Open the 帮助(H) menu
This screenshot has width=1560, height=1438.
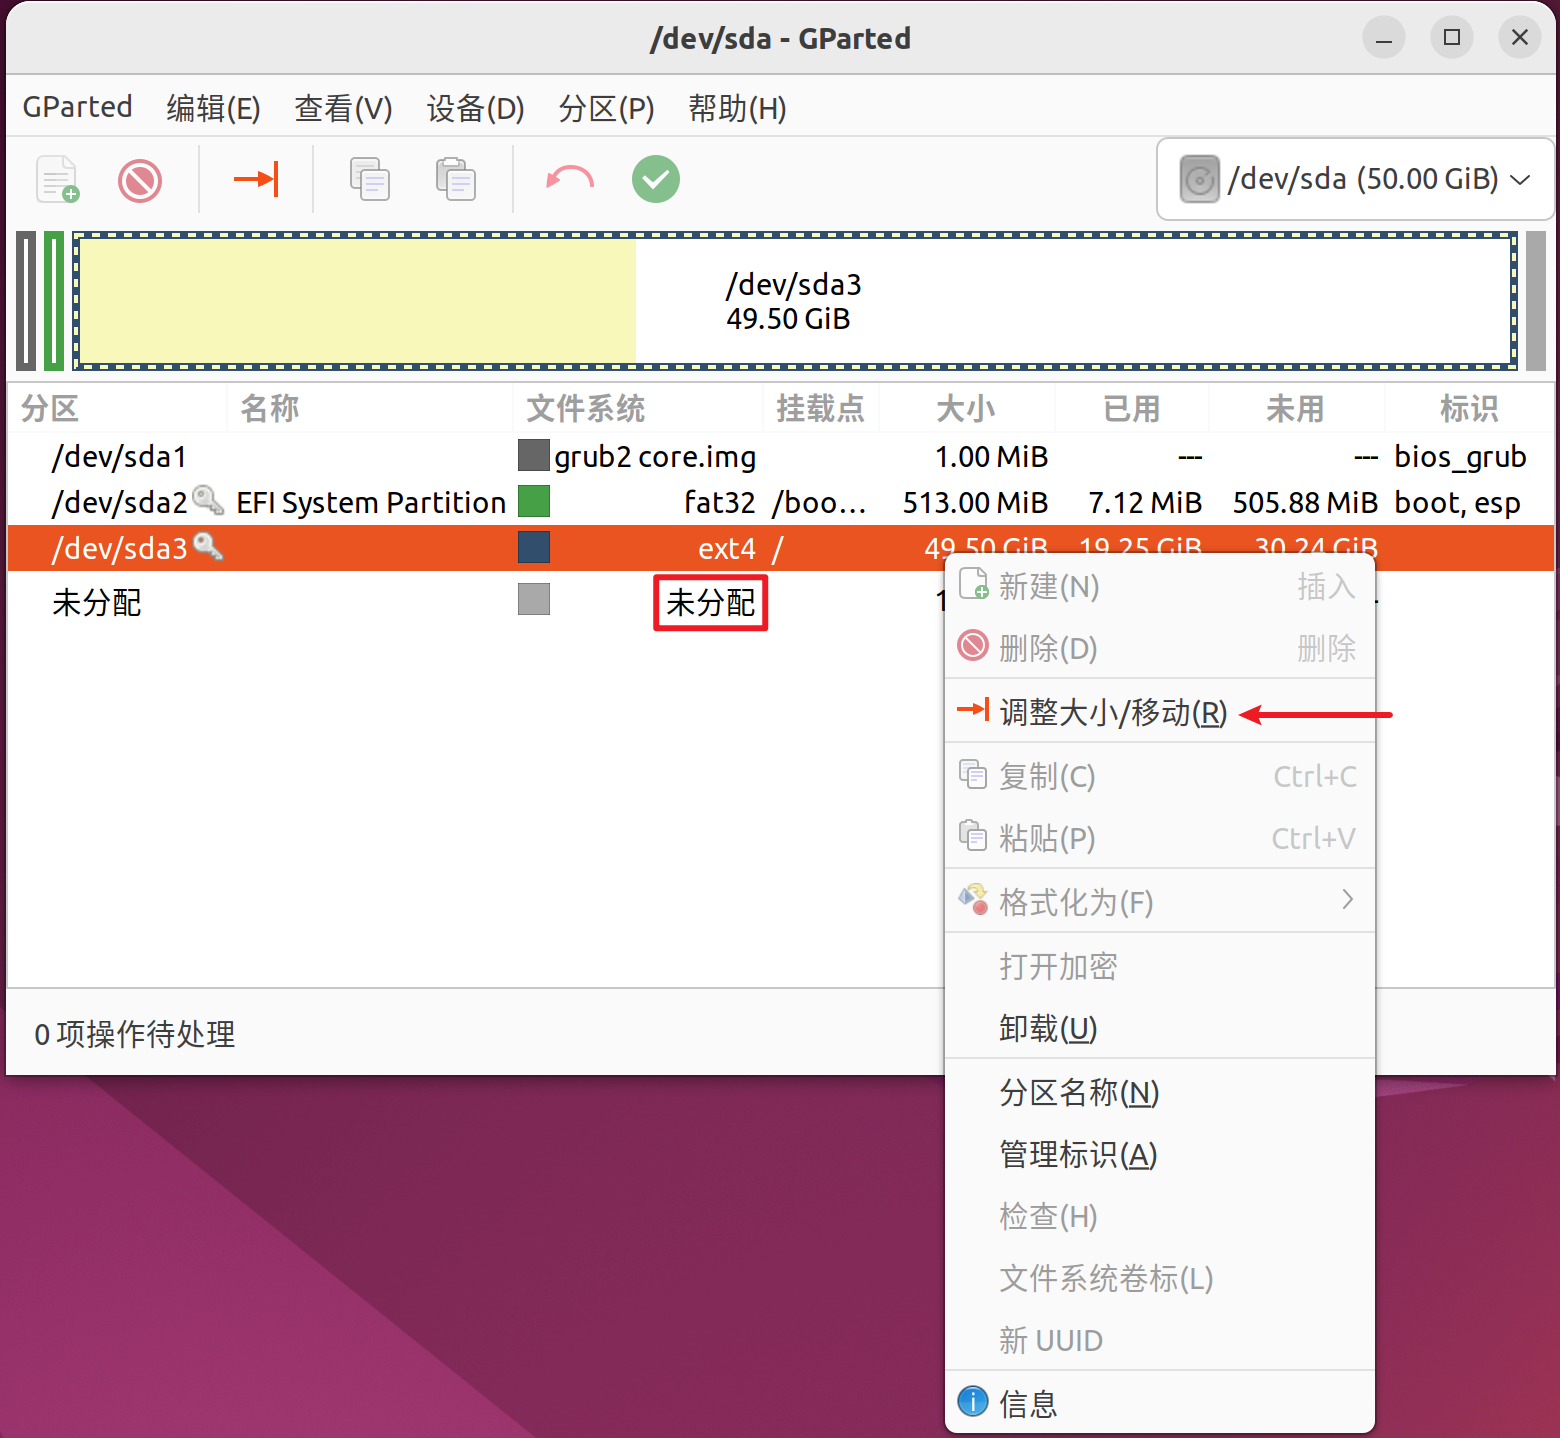pos(737,107)
